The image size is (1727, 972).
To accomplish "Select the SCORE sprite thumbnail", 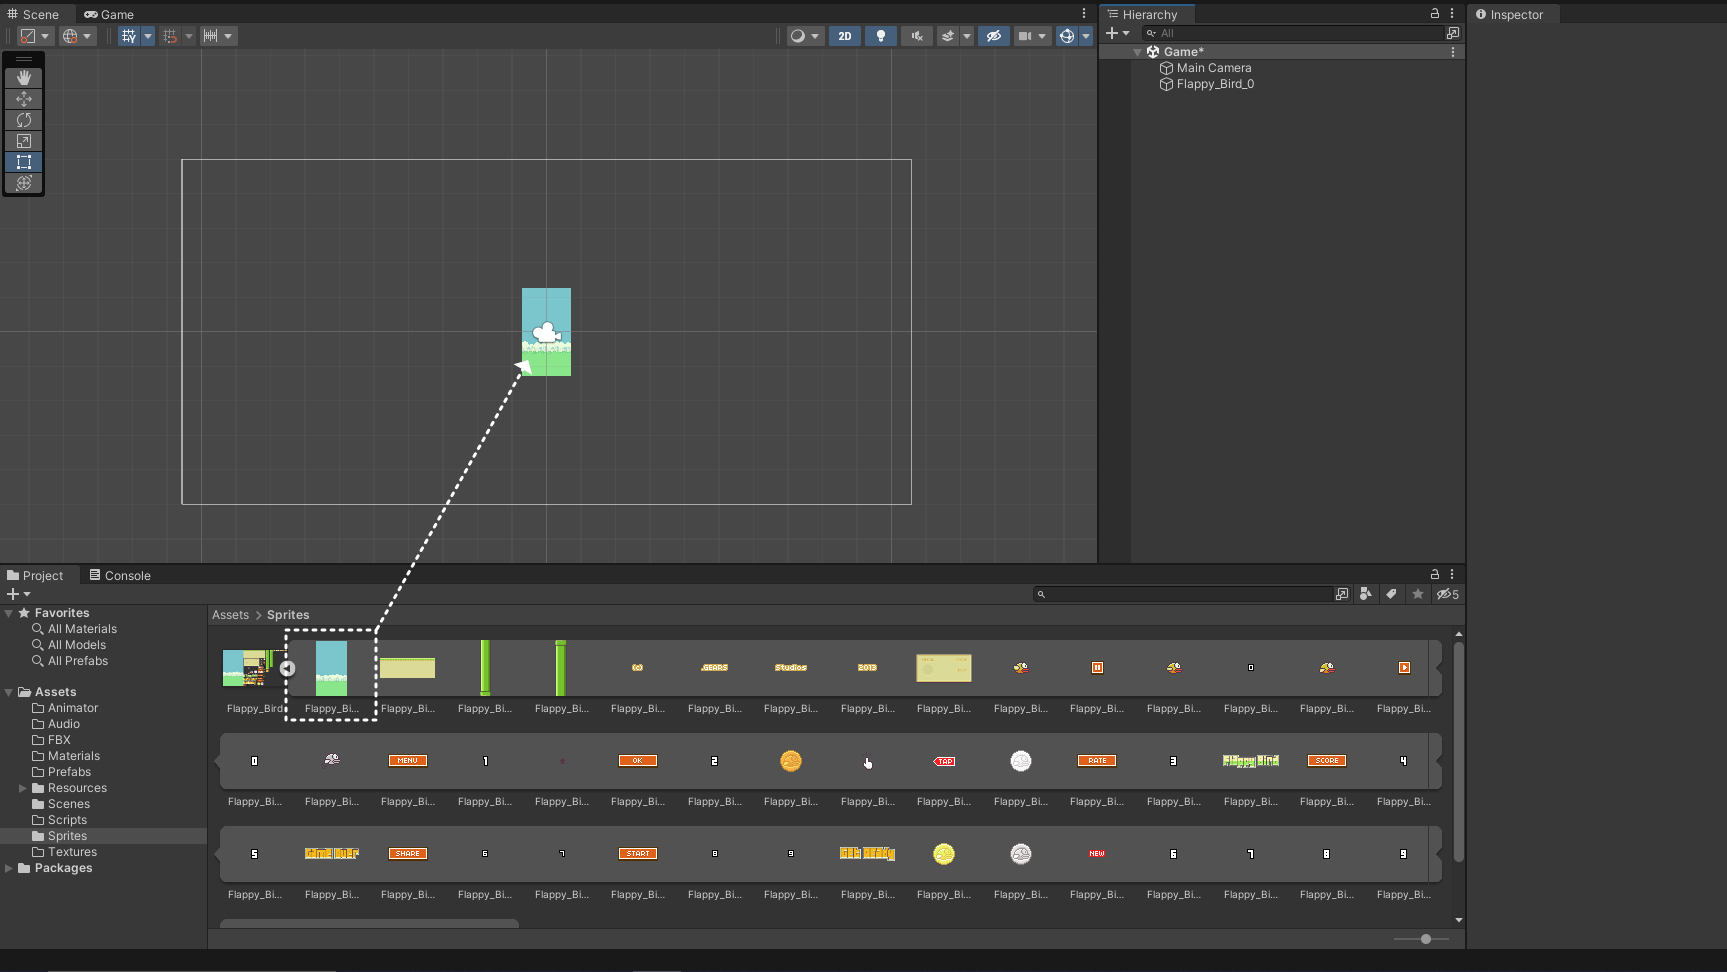I will click(1327, 761).
